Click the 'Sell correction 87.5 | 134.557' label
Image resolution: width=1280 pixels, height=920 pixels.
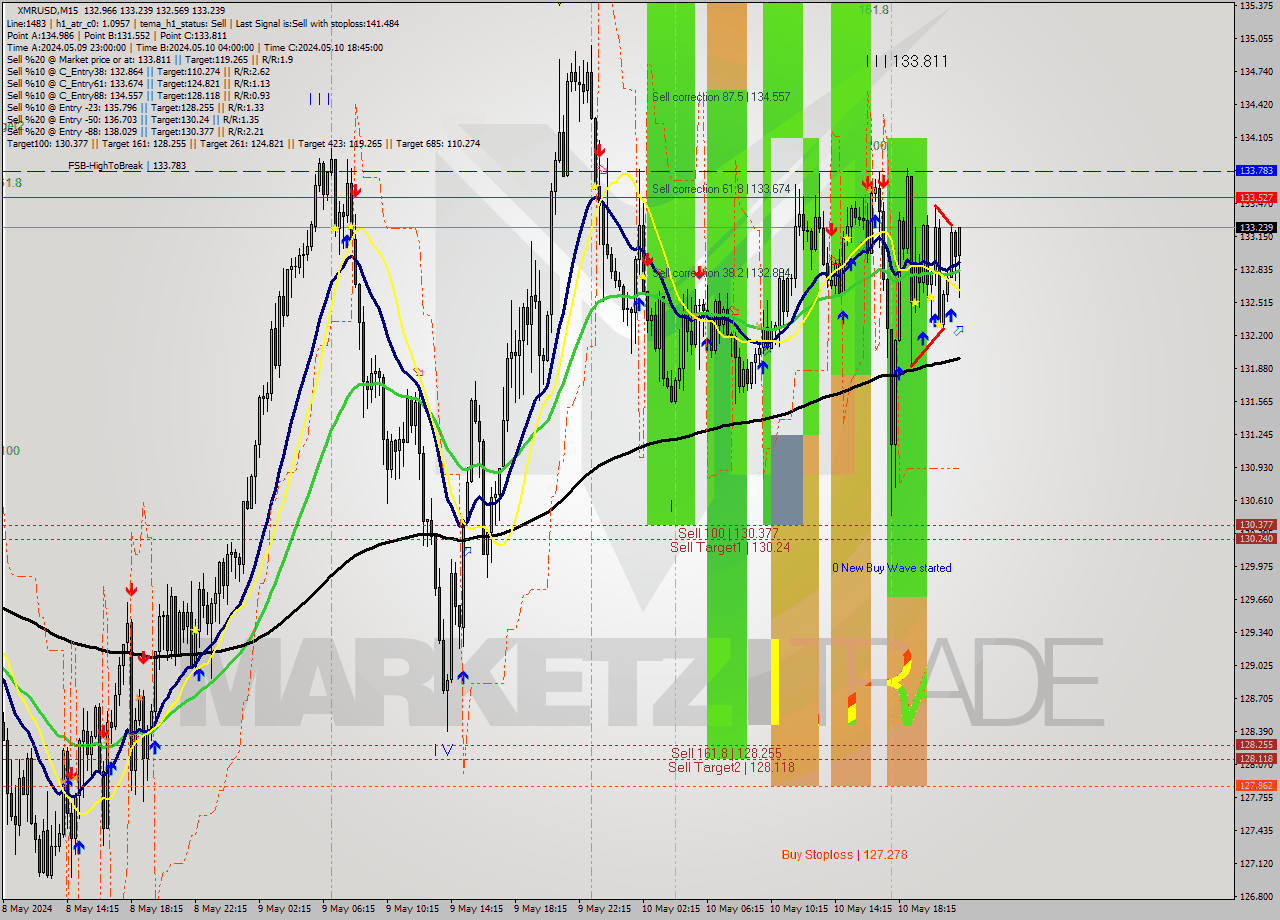click(x=721, y=97)
